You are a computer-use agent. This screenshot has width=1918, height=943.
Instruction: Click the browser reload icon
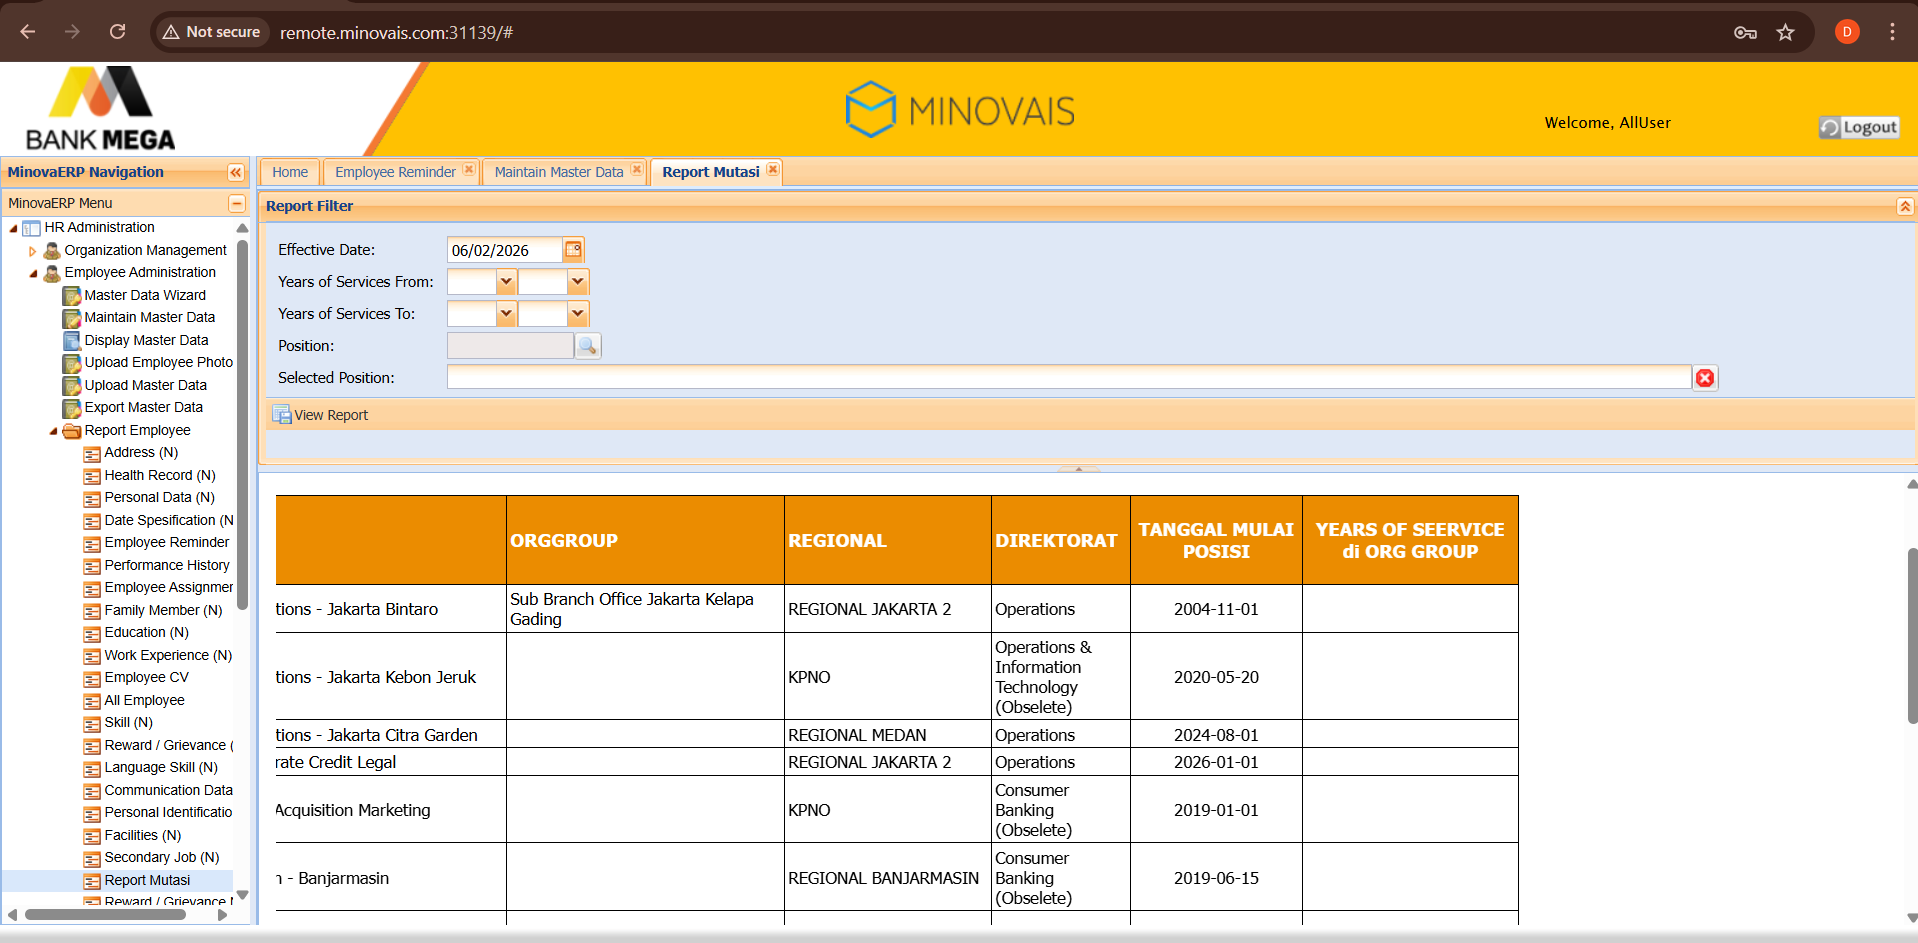coord(117,32)
